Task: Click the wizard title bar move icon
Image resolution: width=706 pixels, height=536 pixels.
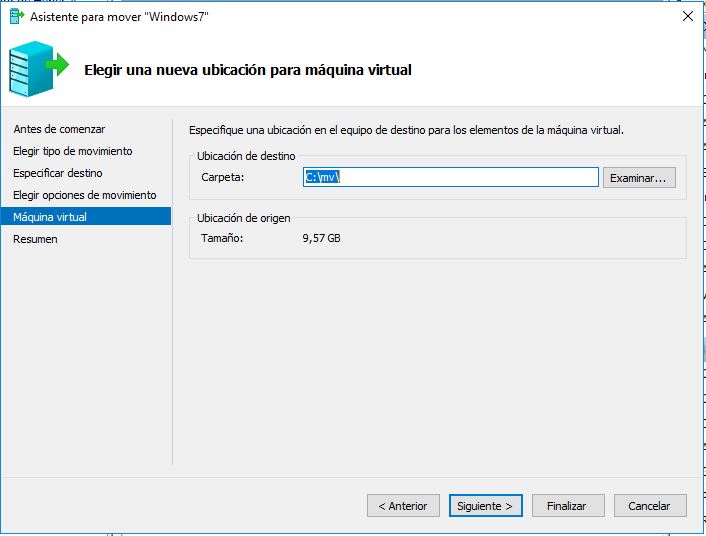Action: point(17,17)
